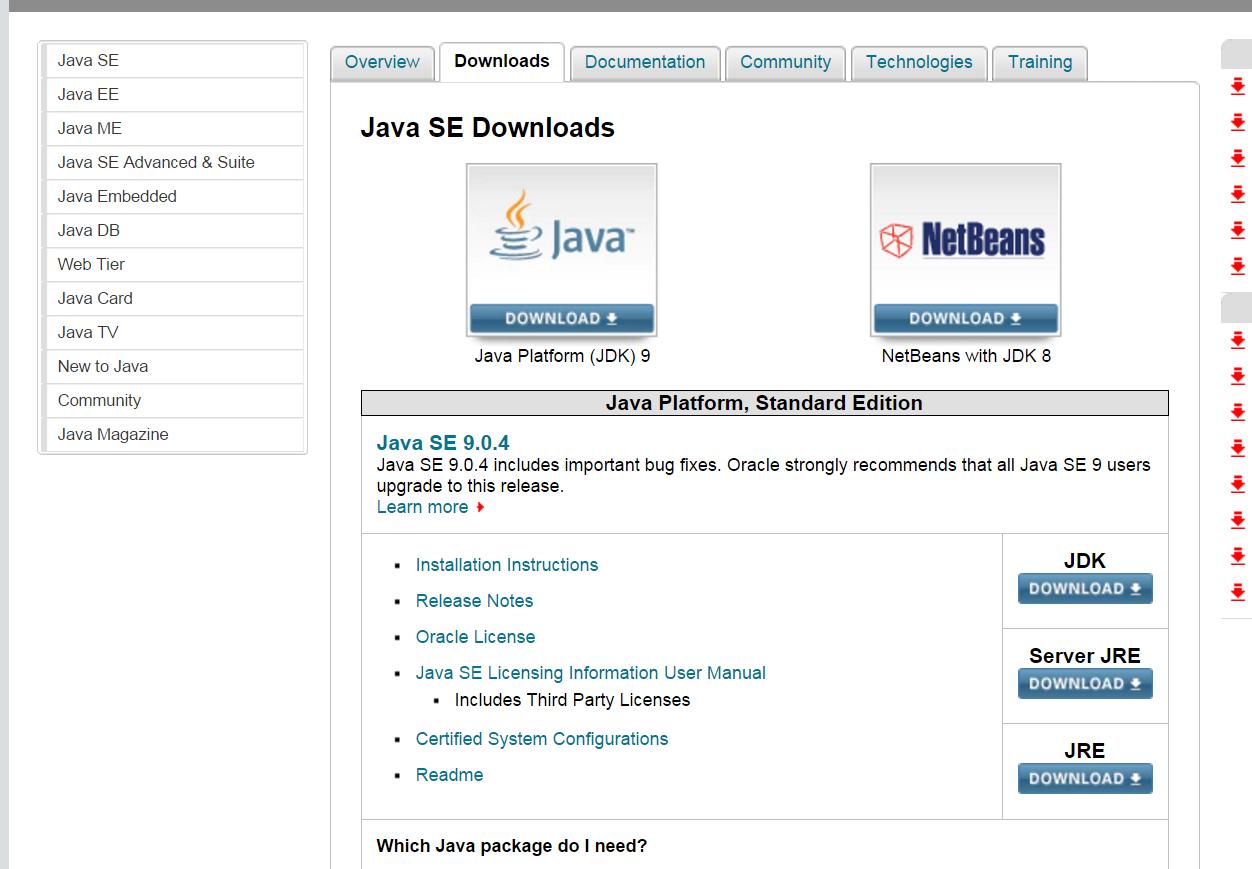Click the Java SE 9.0.4 heading link
Screen dimensions: 1252x869
pos(443,443)
